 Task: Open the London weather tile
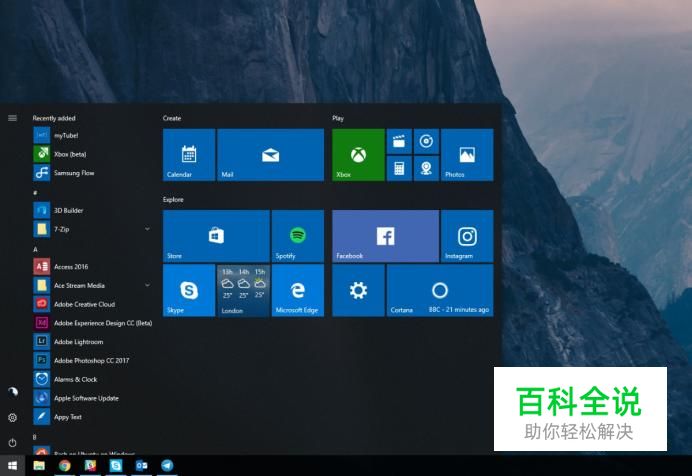243,290
